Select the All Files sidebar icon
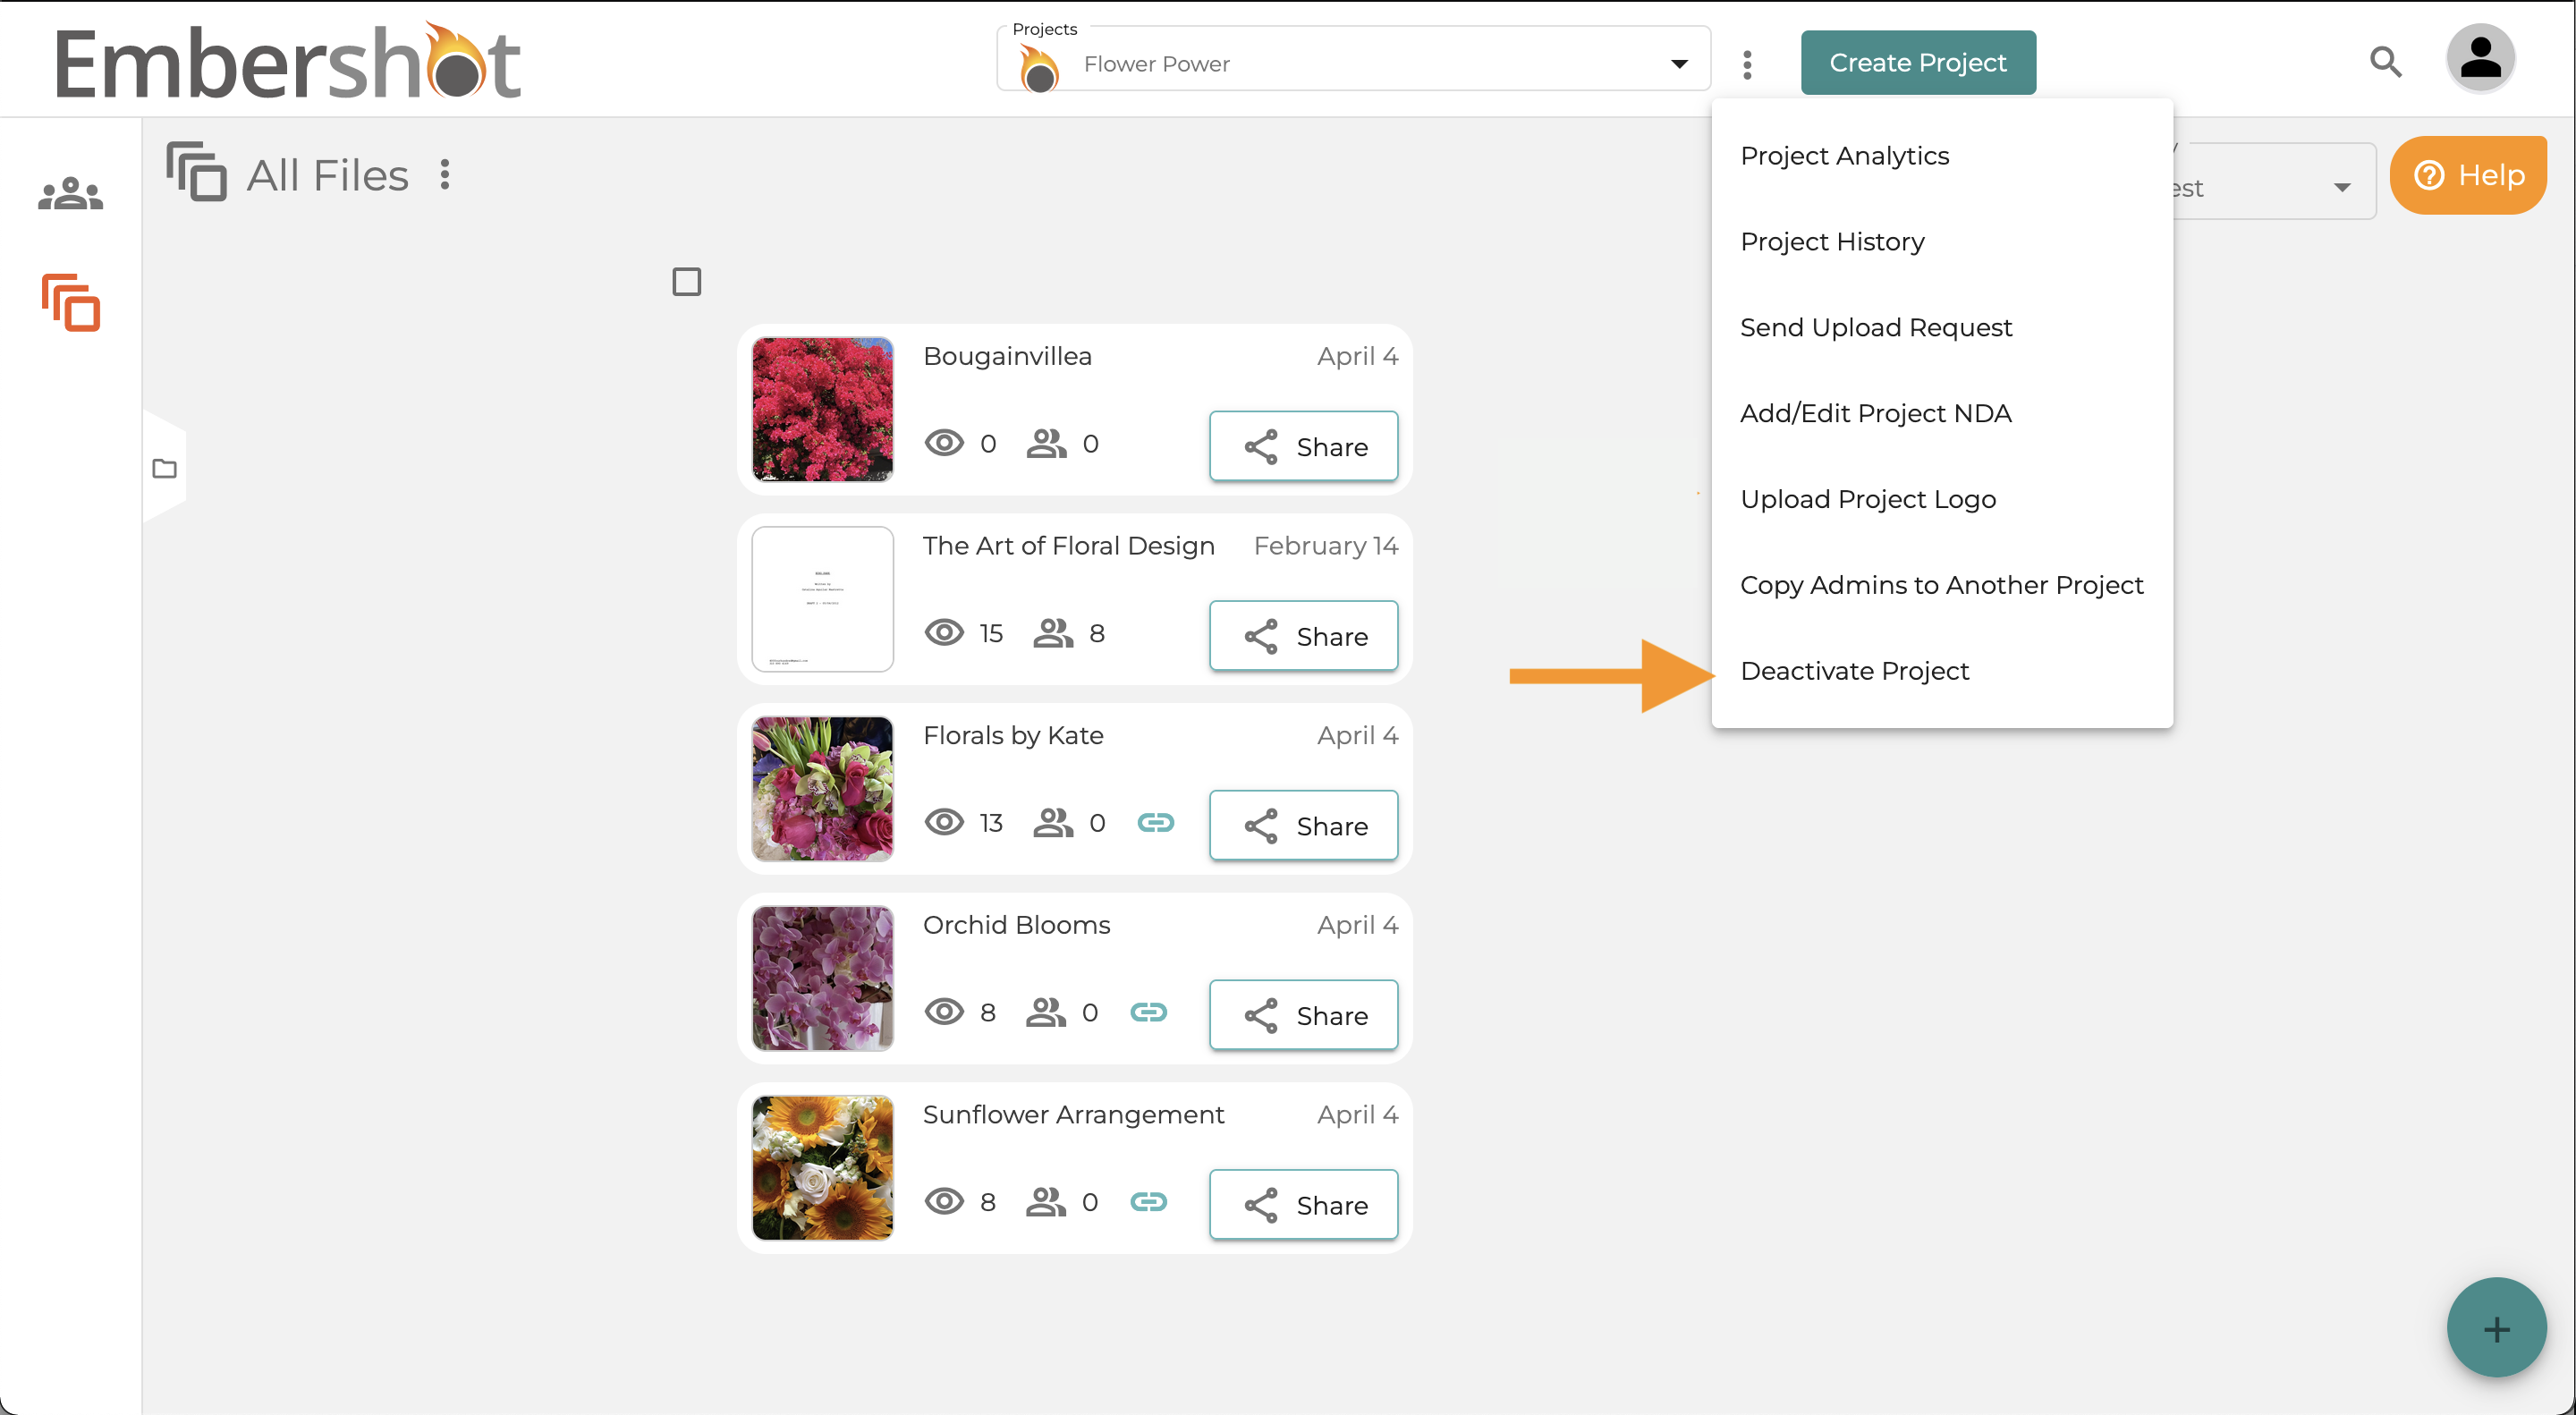 (x=71, y=302)
